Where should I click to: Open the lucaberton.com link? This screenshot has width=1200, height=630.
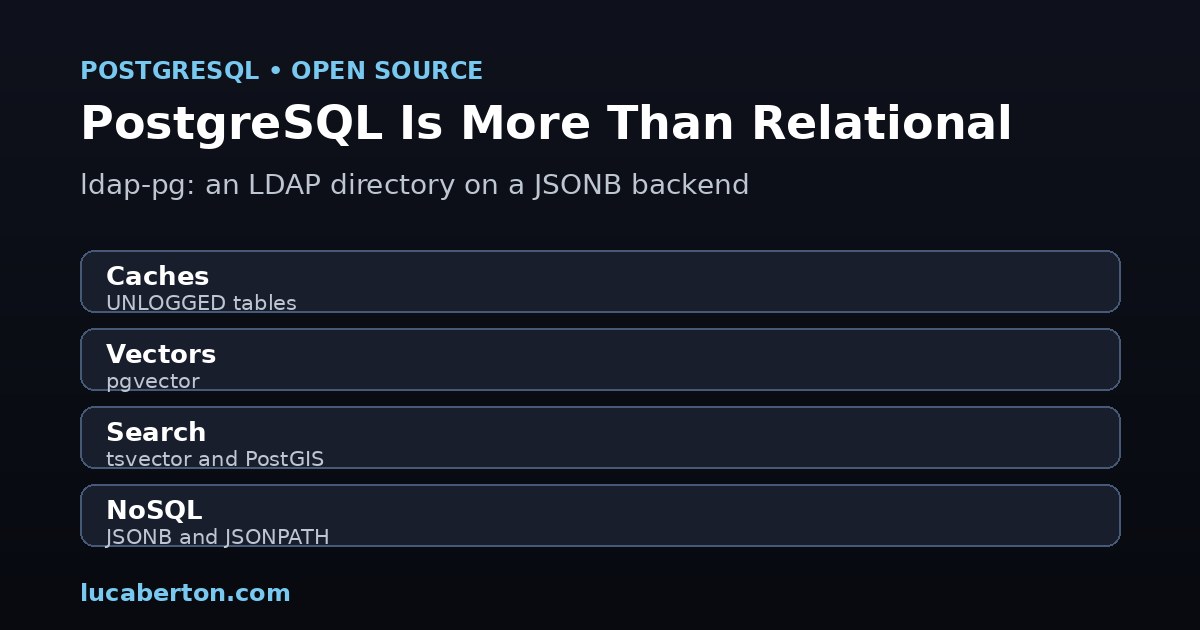[185, 593]
